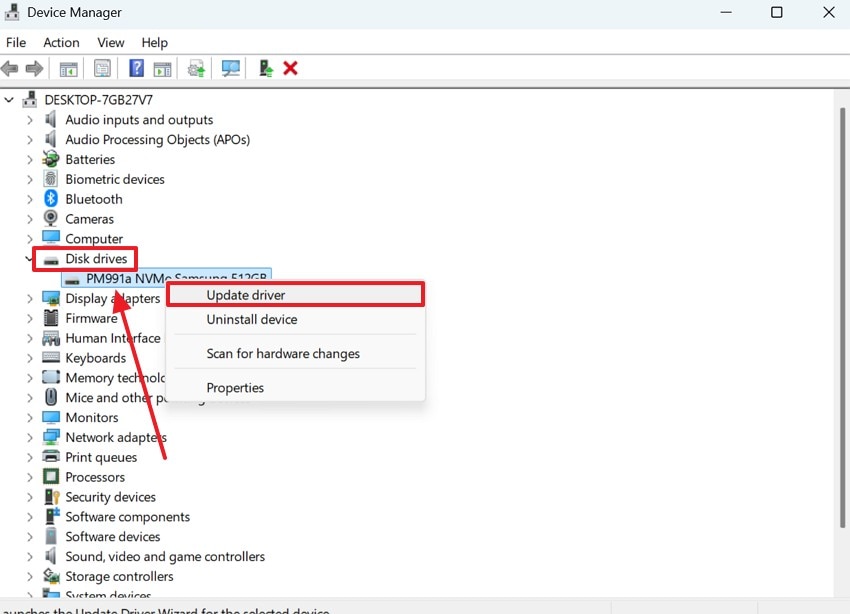Click the Network adapters icon
The width and height of the screenshot is (850, 614).
click(51, 437)
